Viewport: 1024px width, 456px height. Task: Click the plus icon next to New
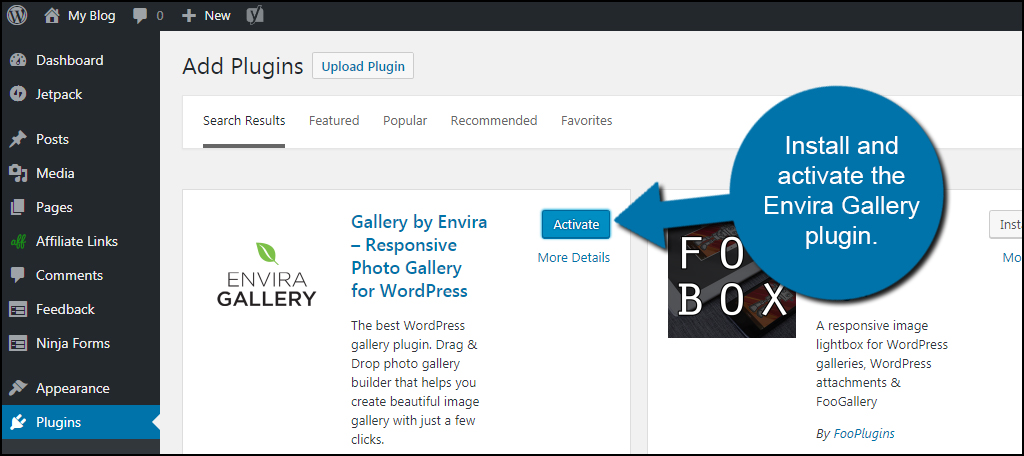click(x=189, y=16)
